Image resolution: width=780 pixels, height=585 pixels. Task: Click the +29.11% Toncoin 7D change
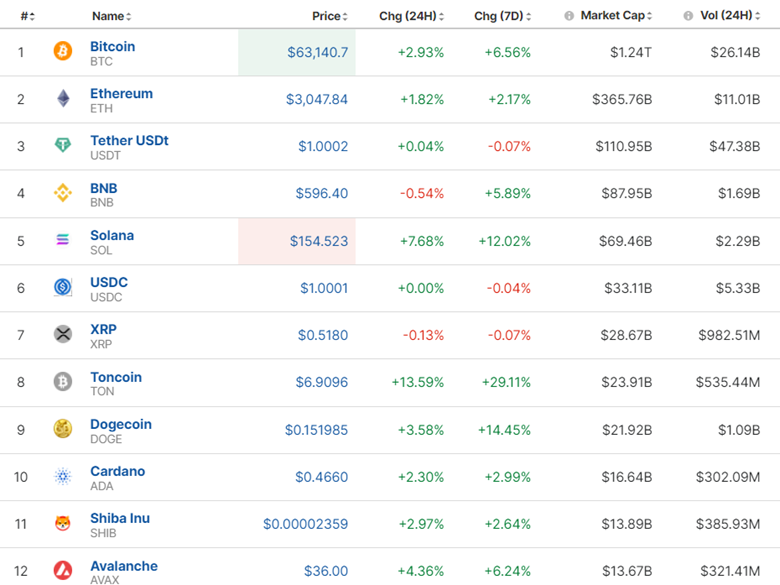click(x=506, y=382)
